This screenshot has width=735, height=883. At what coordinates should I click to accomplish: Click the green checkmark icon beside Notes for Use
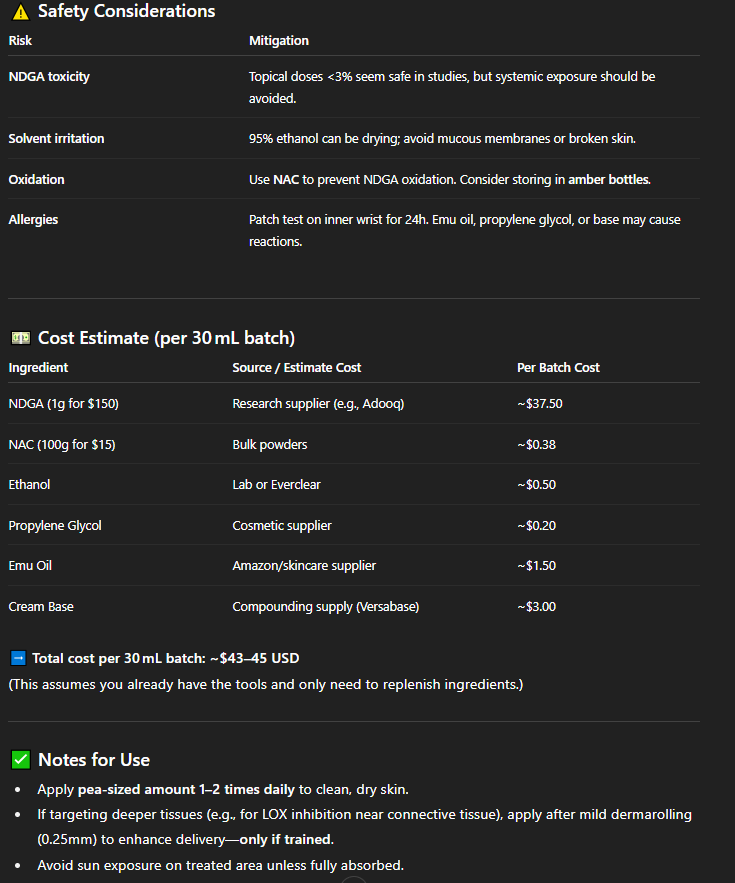click(x=21, y=760)
